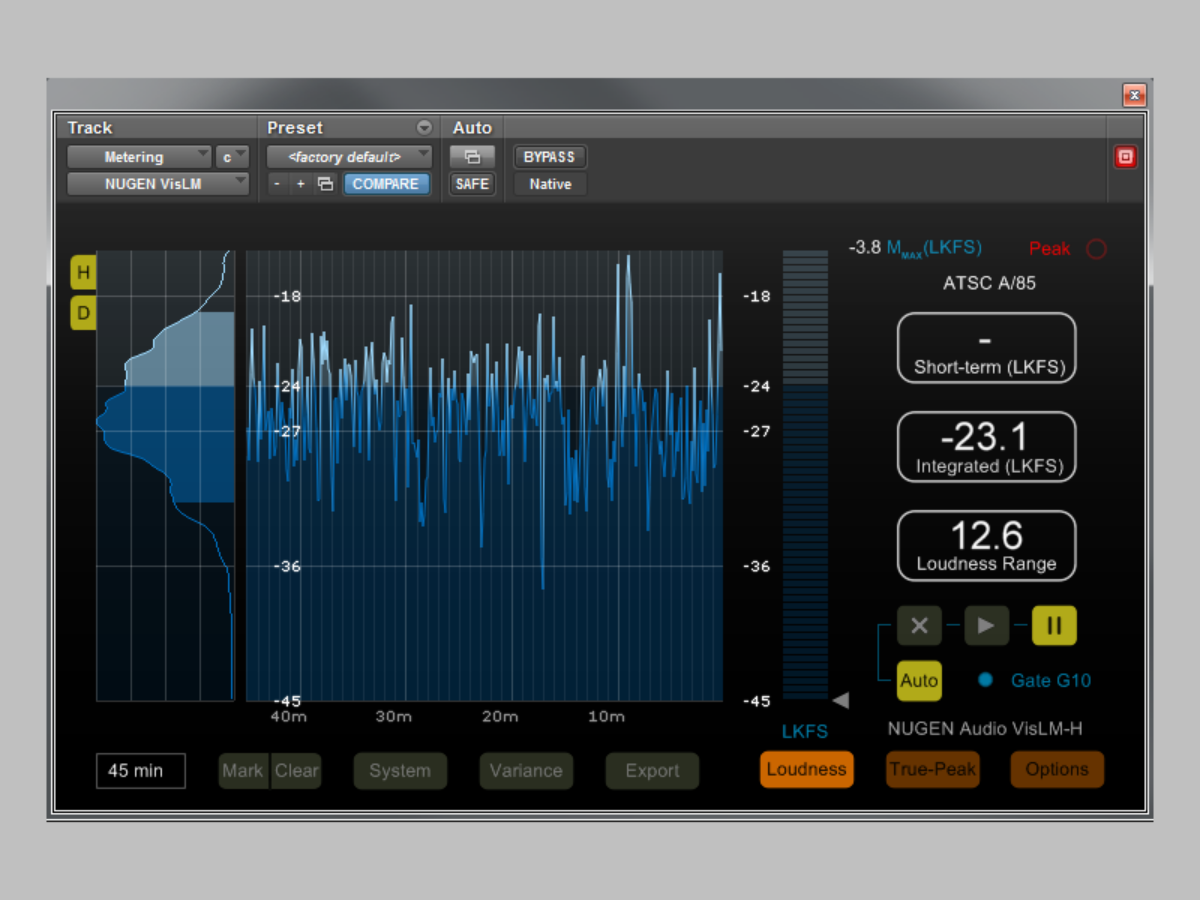Select previous preset with minus button
The height and width of the screenshot is (900, 1200).
click(277, 184)
